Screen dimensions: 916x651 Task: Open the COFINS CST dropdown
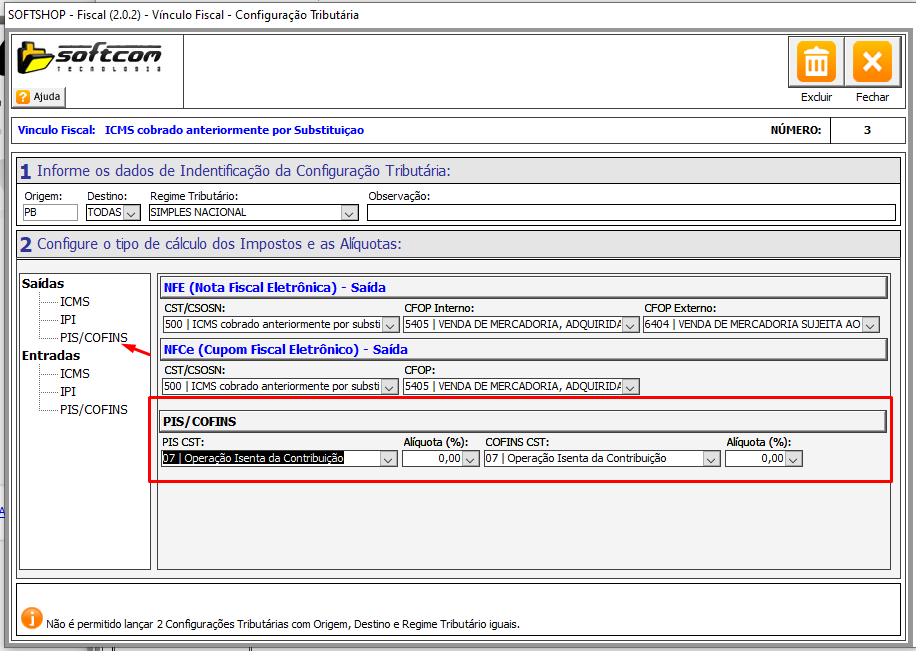(x=711, y=459)
